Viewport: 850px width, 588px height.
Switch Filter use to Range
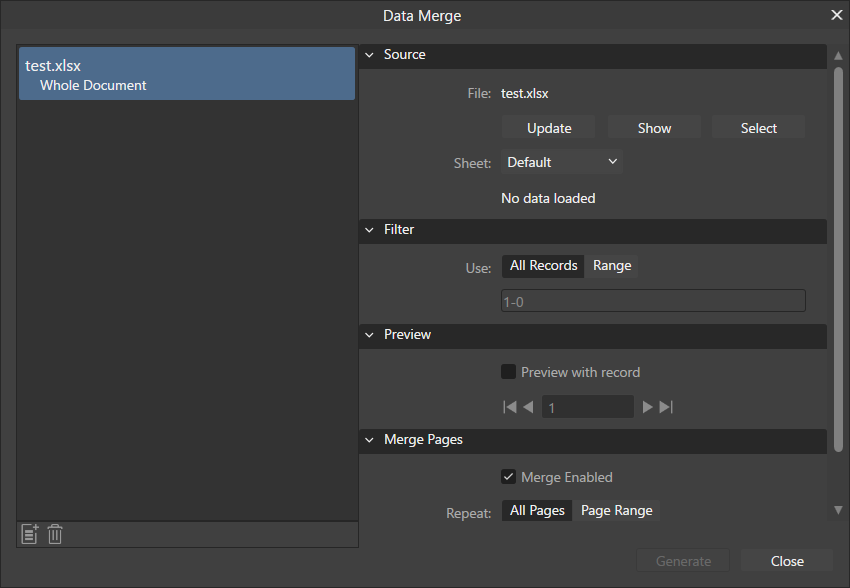click(612, 266)
